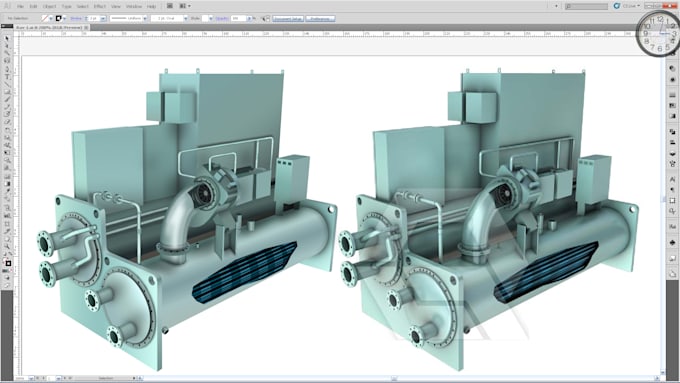The width and height of the screenshot is (680, 383).
Task: Select the Symbol Sprayer tool
Action: (x=7, y=207)
